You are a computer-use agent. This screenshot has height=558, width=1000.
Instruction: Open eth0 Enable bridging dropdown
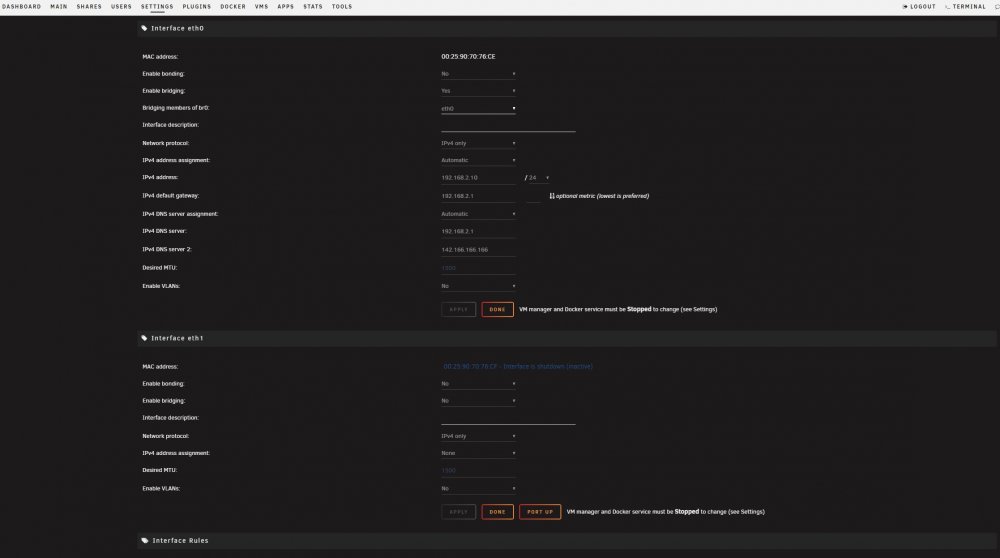point(478,91)
